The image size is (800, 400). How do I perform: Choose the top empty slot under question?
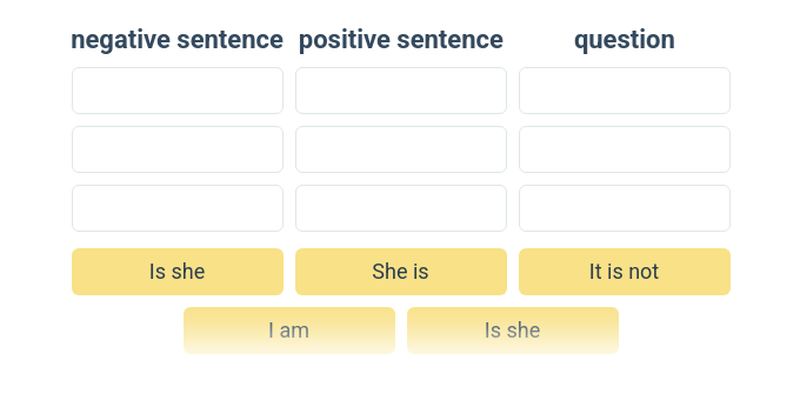pyautogui.click(x=624, y=91)
